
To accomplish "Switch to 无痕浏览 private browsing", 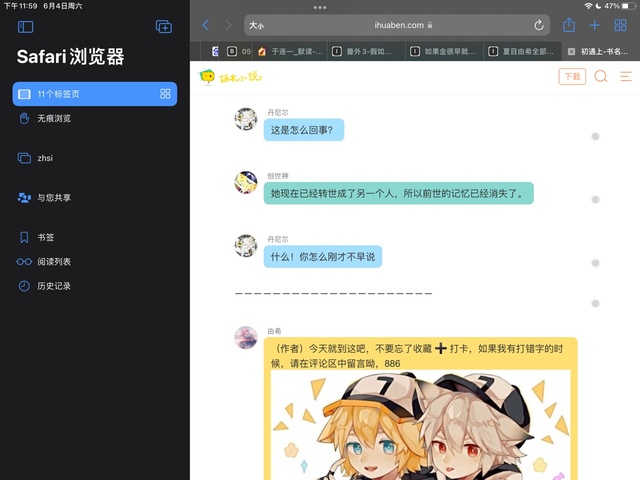I will pyautogui.click(x=54, y=118).
